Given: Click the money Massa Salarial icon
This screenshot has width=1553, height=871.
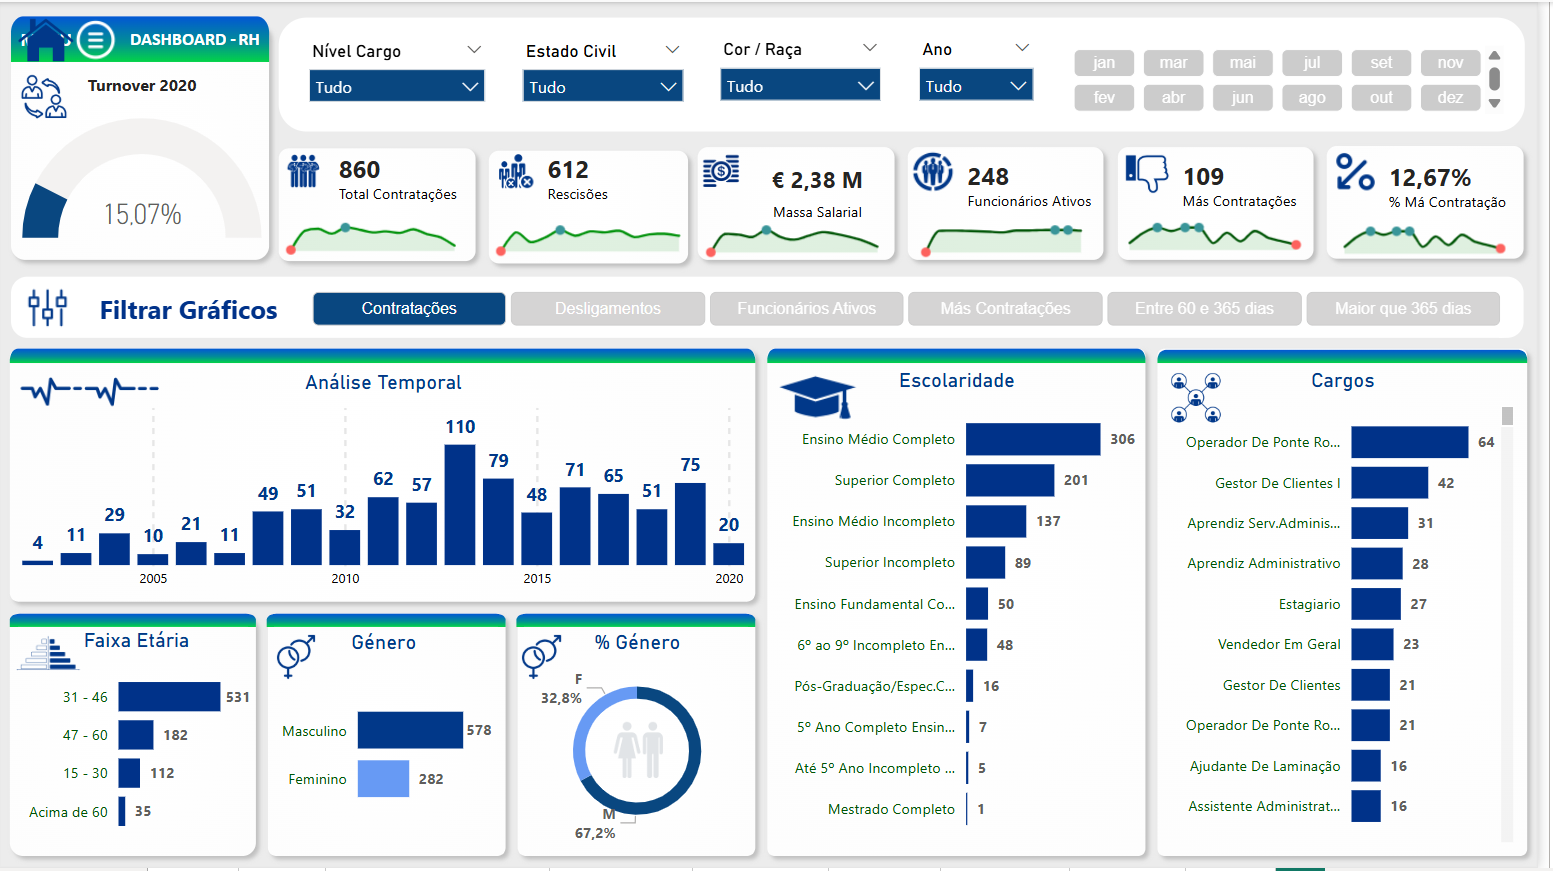Looking at the screenshot, I should pyautogui.click(x=721, y=172).
